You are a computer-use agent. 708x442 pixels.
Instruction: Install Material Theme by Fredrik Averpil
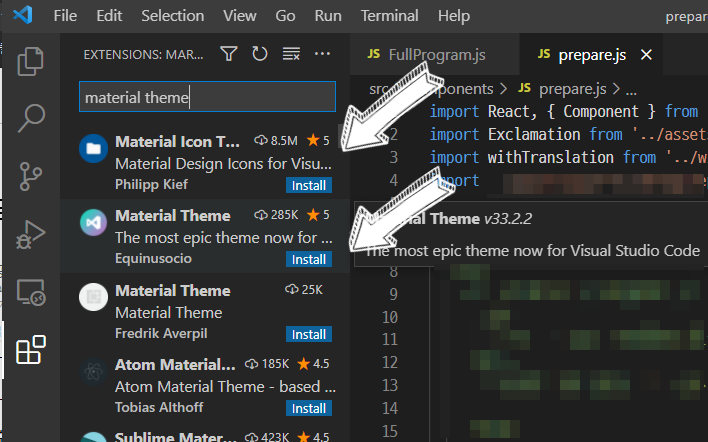coord(309,334)
